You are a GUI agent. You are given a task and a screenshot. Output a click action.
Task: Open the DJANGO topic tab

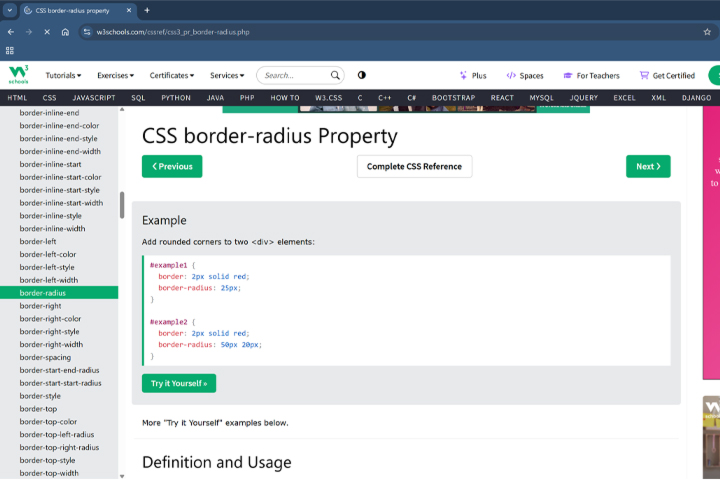point(696,98)
